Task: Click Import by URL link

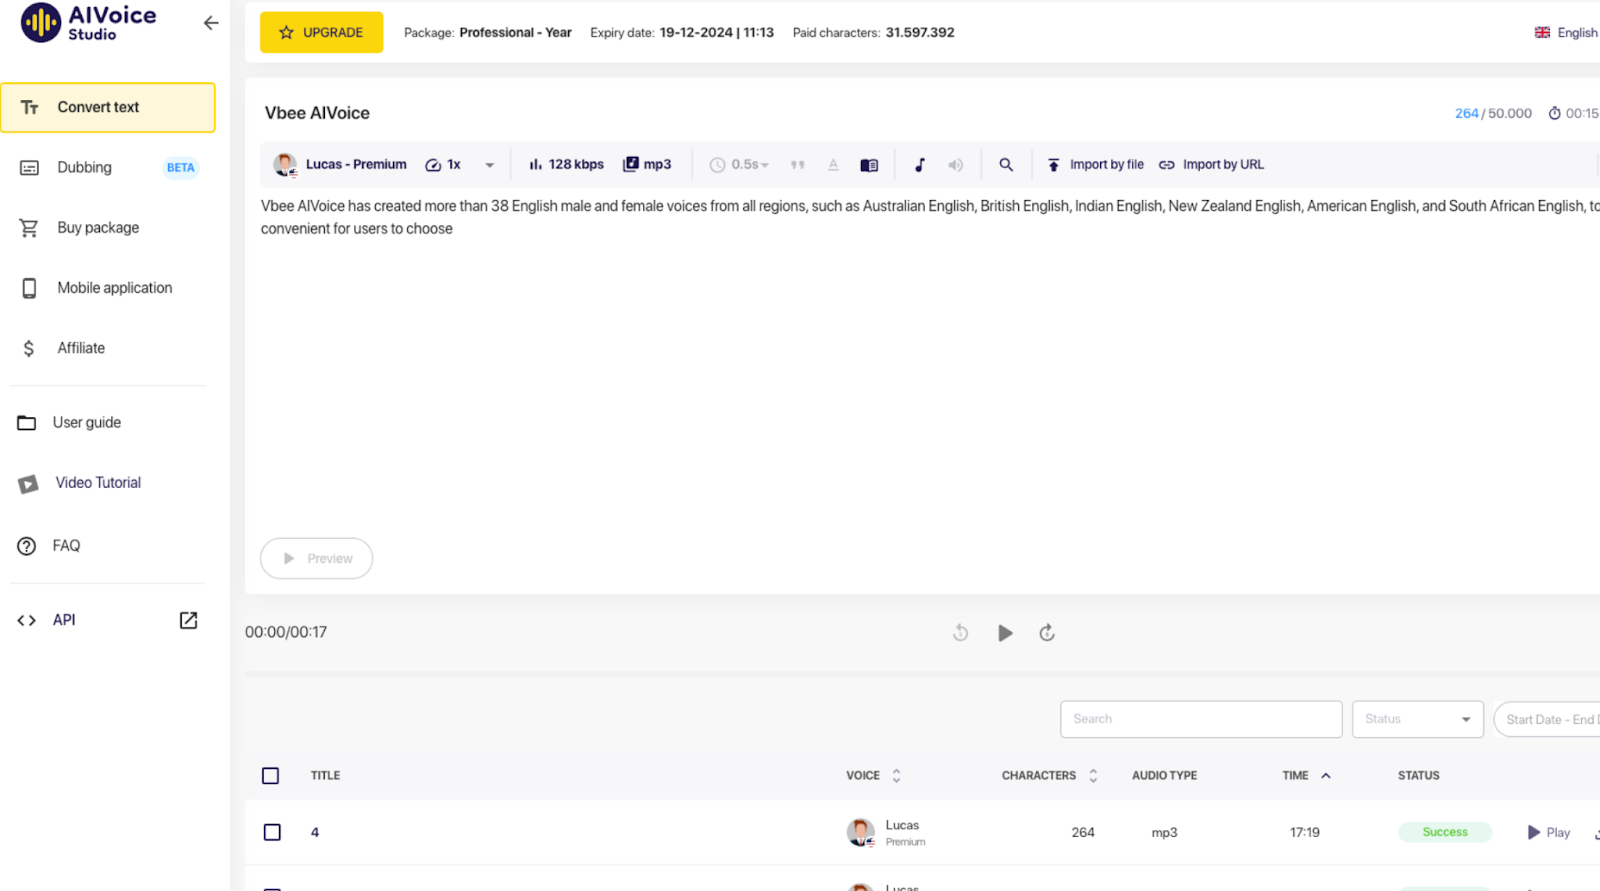Action: (1212, 165)
